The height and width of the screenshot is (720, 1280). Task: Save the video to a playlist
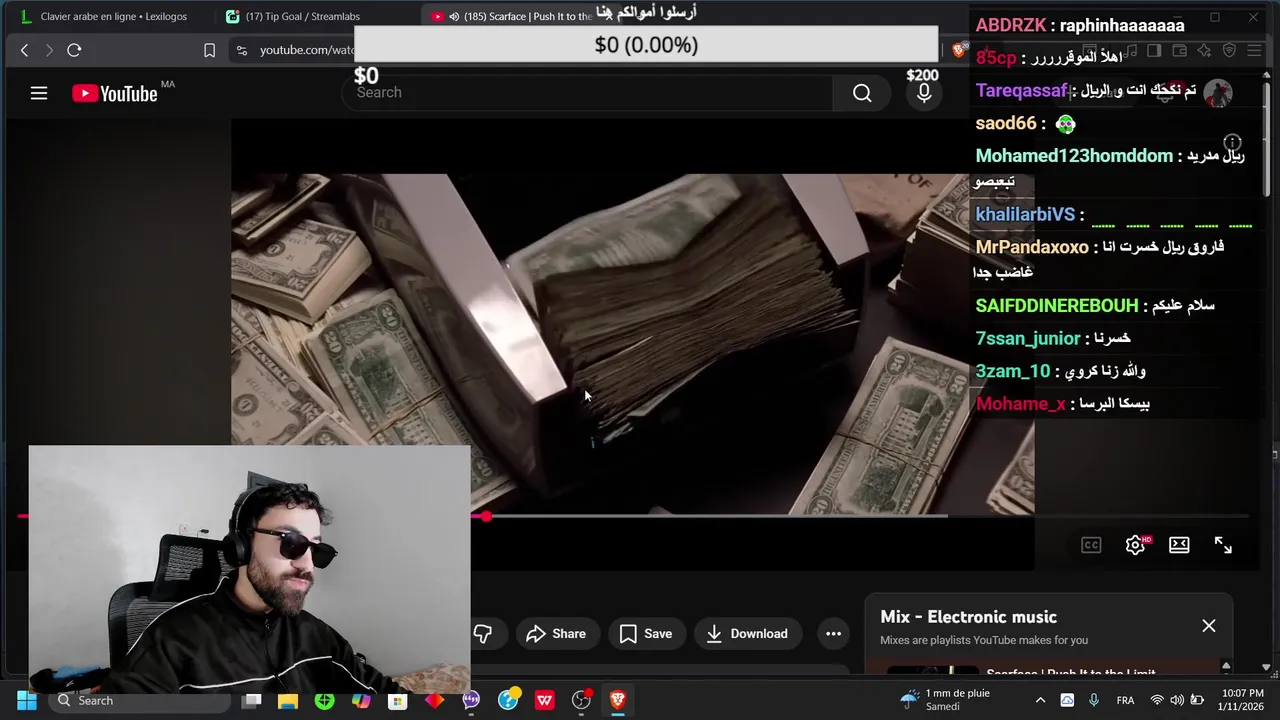pos(646,633)
